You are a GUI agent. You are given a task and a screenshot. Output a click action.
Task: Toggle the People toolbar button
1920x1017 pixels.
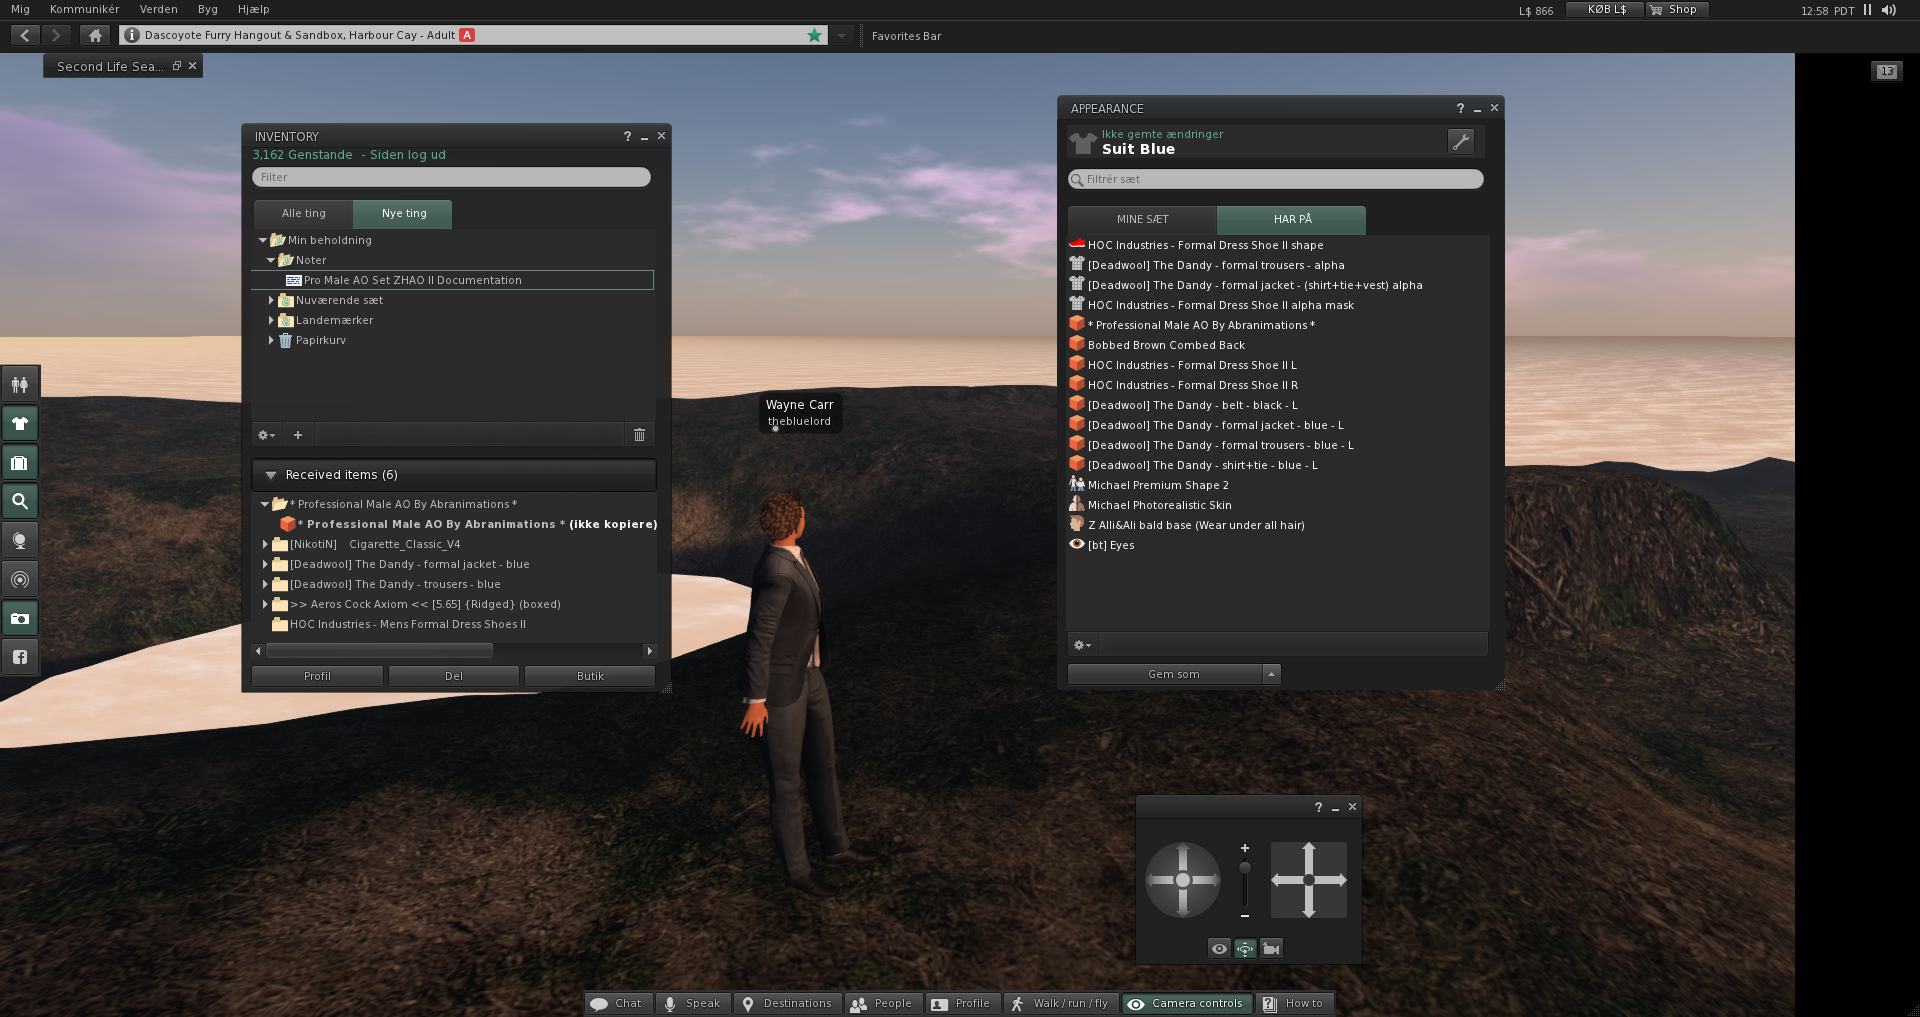click(x=882, y=1003)
